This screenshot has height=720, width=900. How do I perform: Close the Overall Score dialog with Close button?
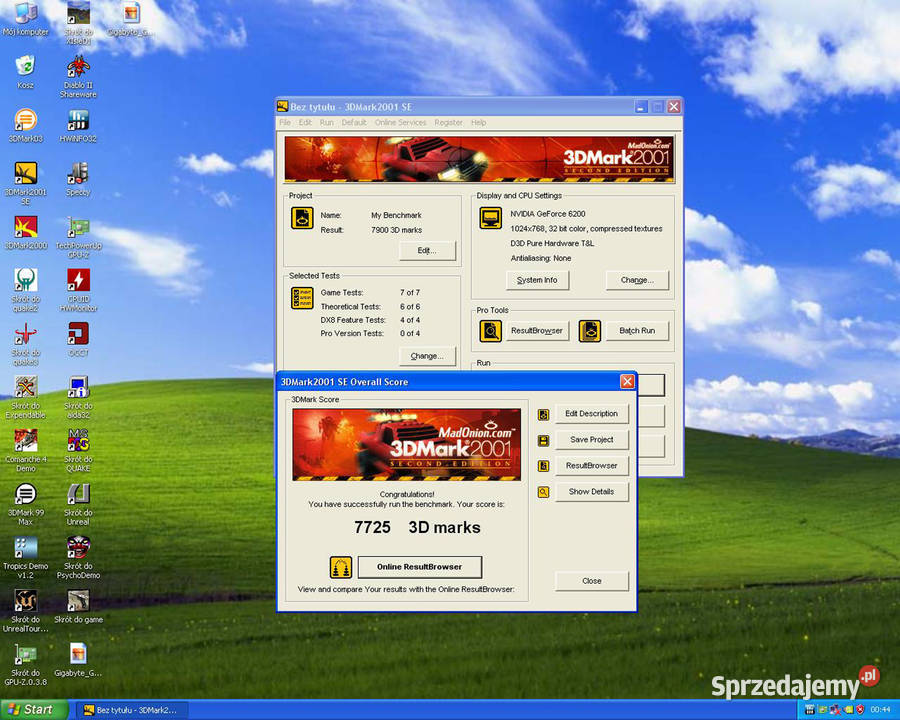click(x=591, y=580)
